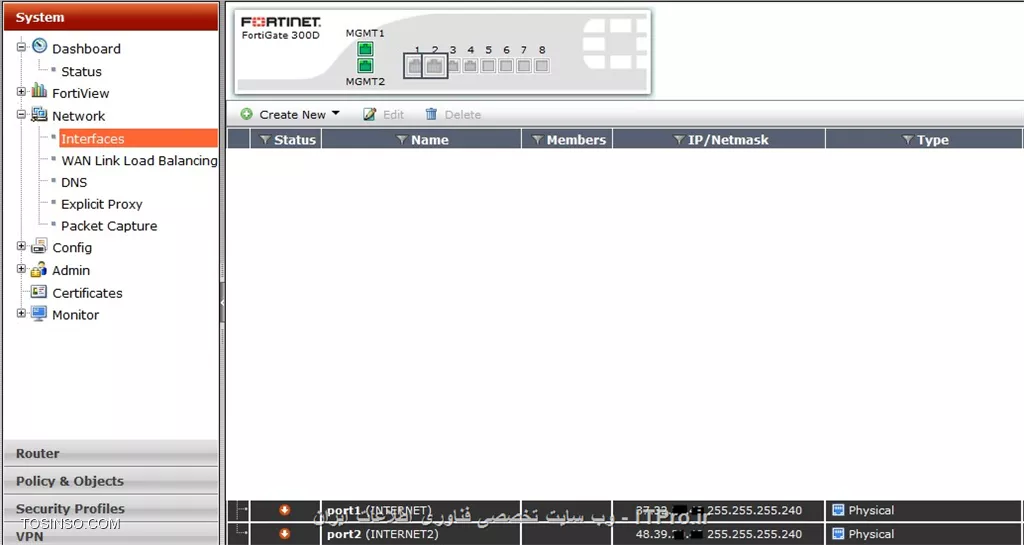Click the Status column filter icon
This screenshot has height=545, width=1024.
click(x=265, y=140)
